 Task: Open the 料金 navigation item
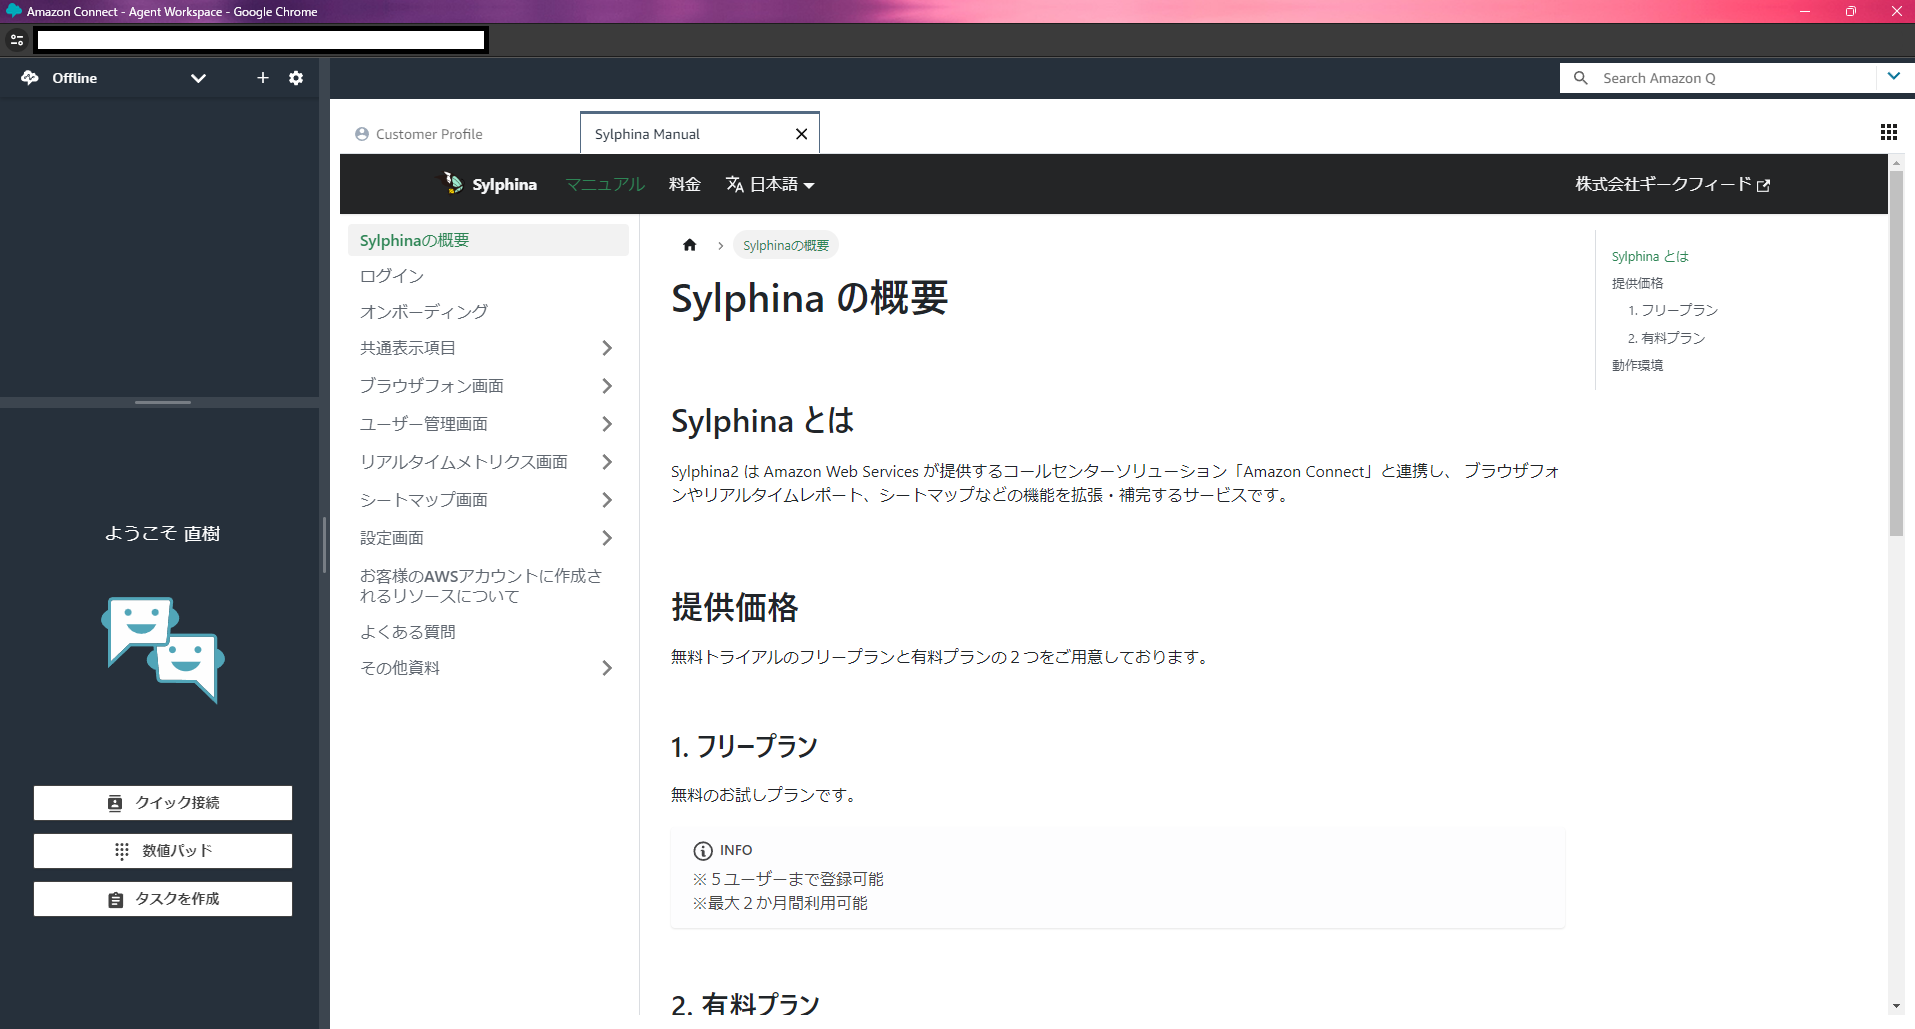point(685,184)
